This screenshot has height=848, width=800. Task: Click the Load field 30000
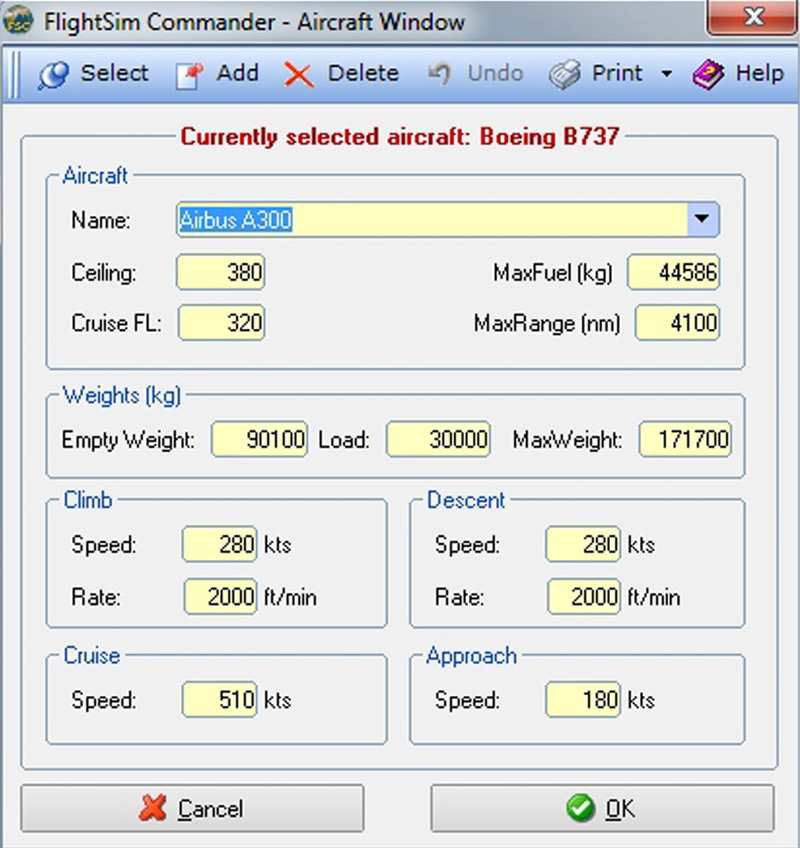(x=438, y=439)
